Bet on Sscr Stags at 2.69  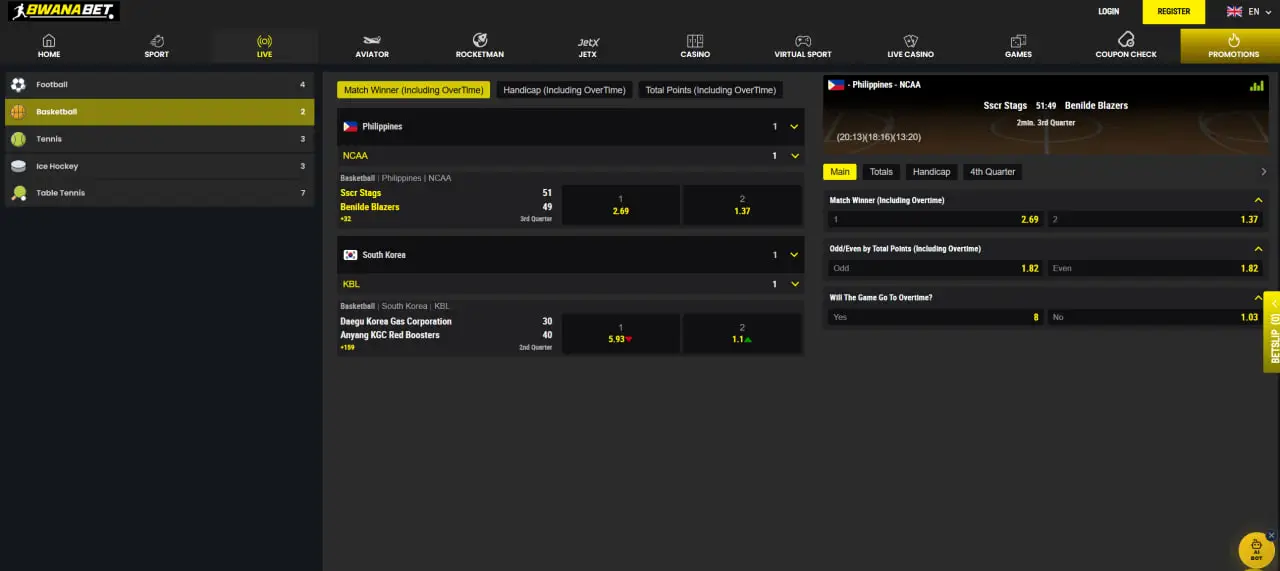click(621, 205)
